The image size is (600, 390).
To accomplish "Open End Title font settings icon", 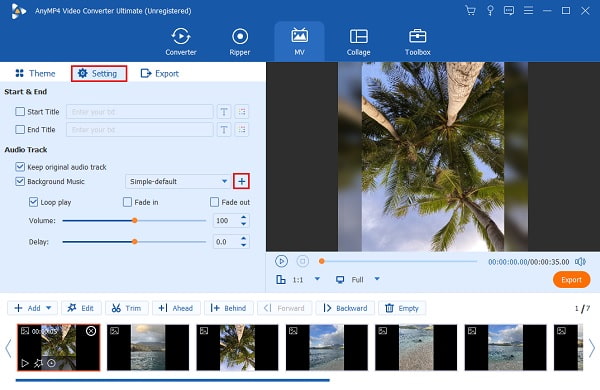I will 224,130.
